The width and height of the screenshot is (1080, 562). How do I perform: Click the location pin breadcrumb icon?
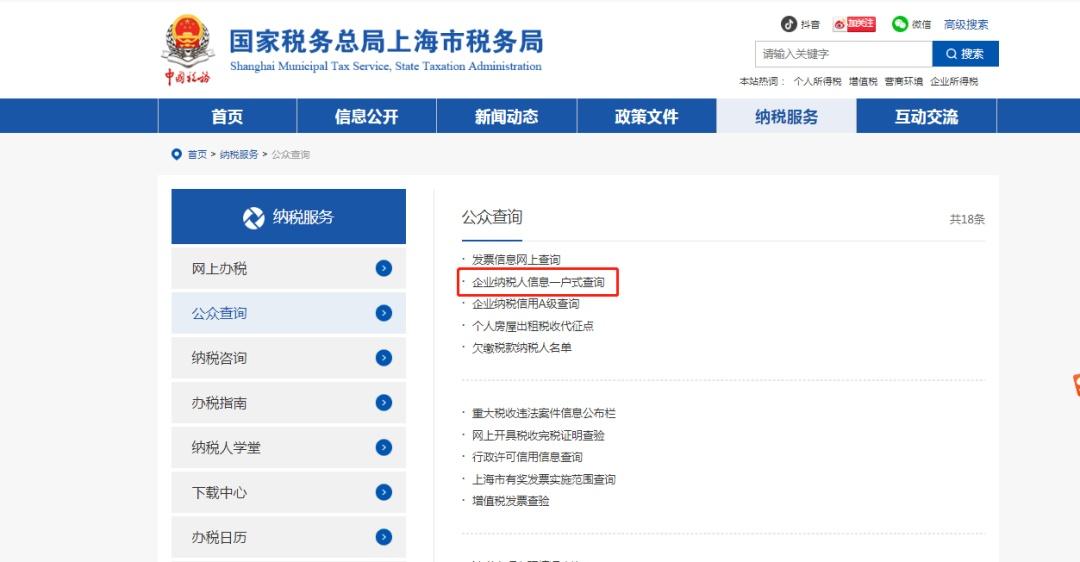177,155
